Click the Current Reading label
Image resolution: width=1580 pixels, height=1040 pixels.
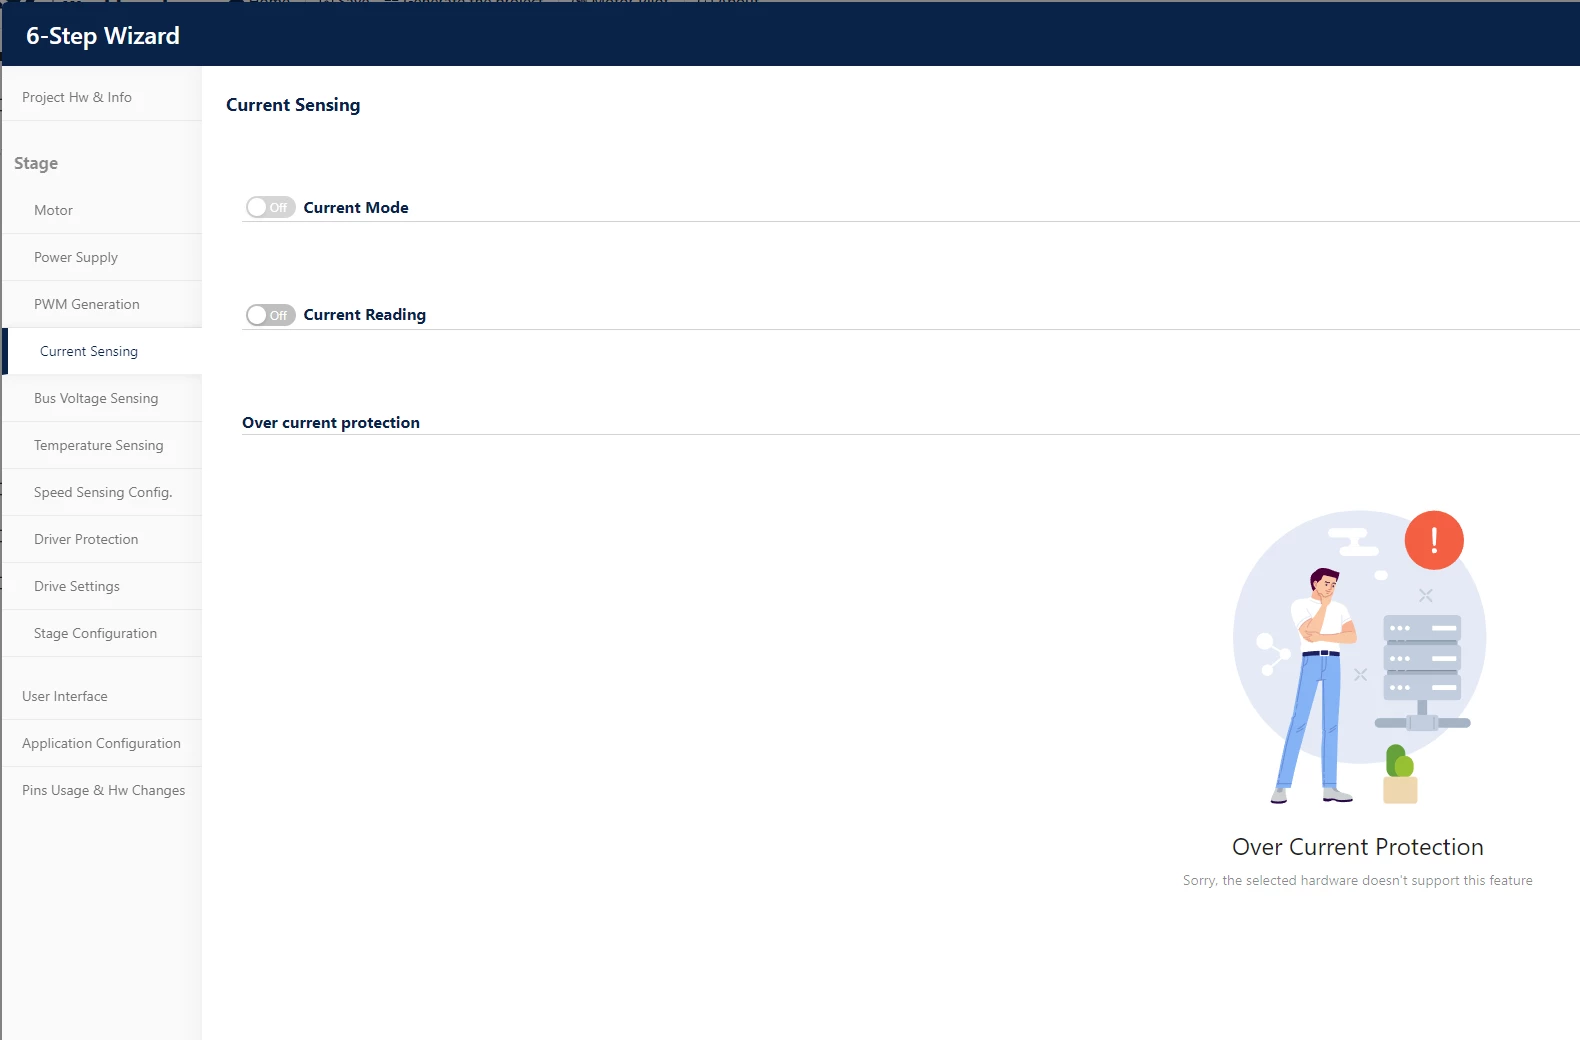click(365, 315)
